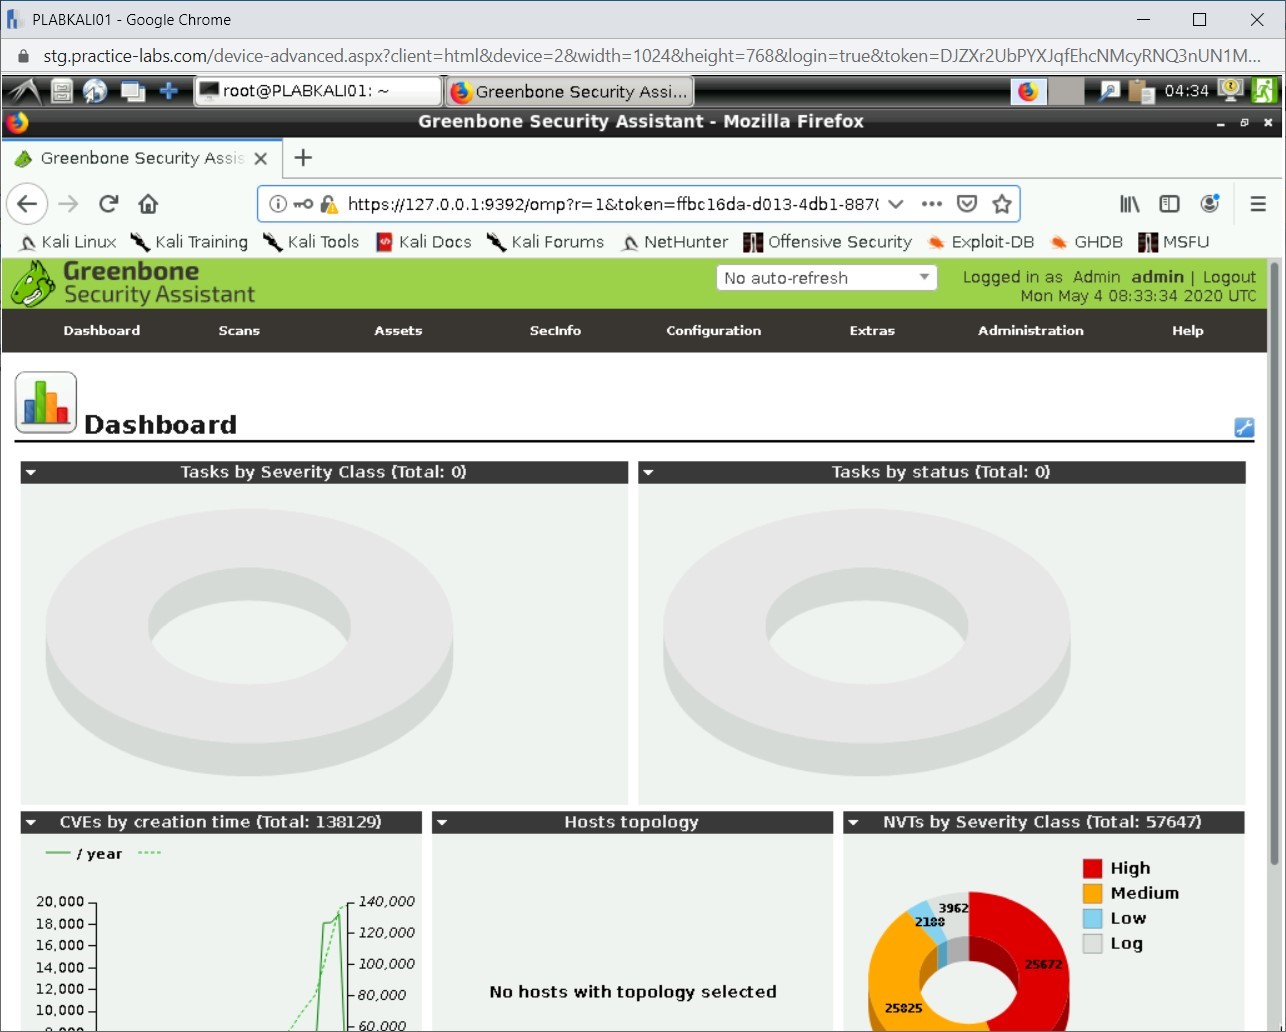The image size is (1286, 1032).
Task: Open a new Firefox tab
Action: [x=303, y=158]
